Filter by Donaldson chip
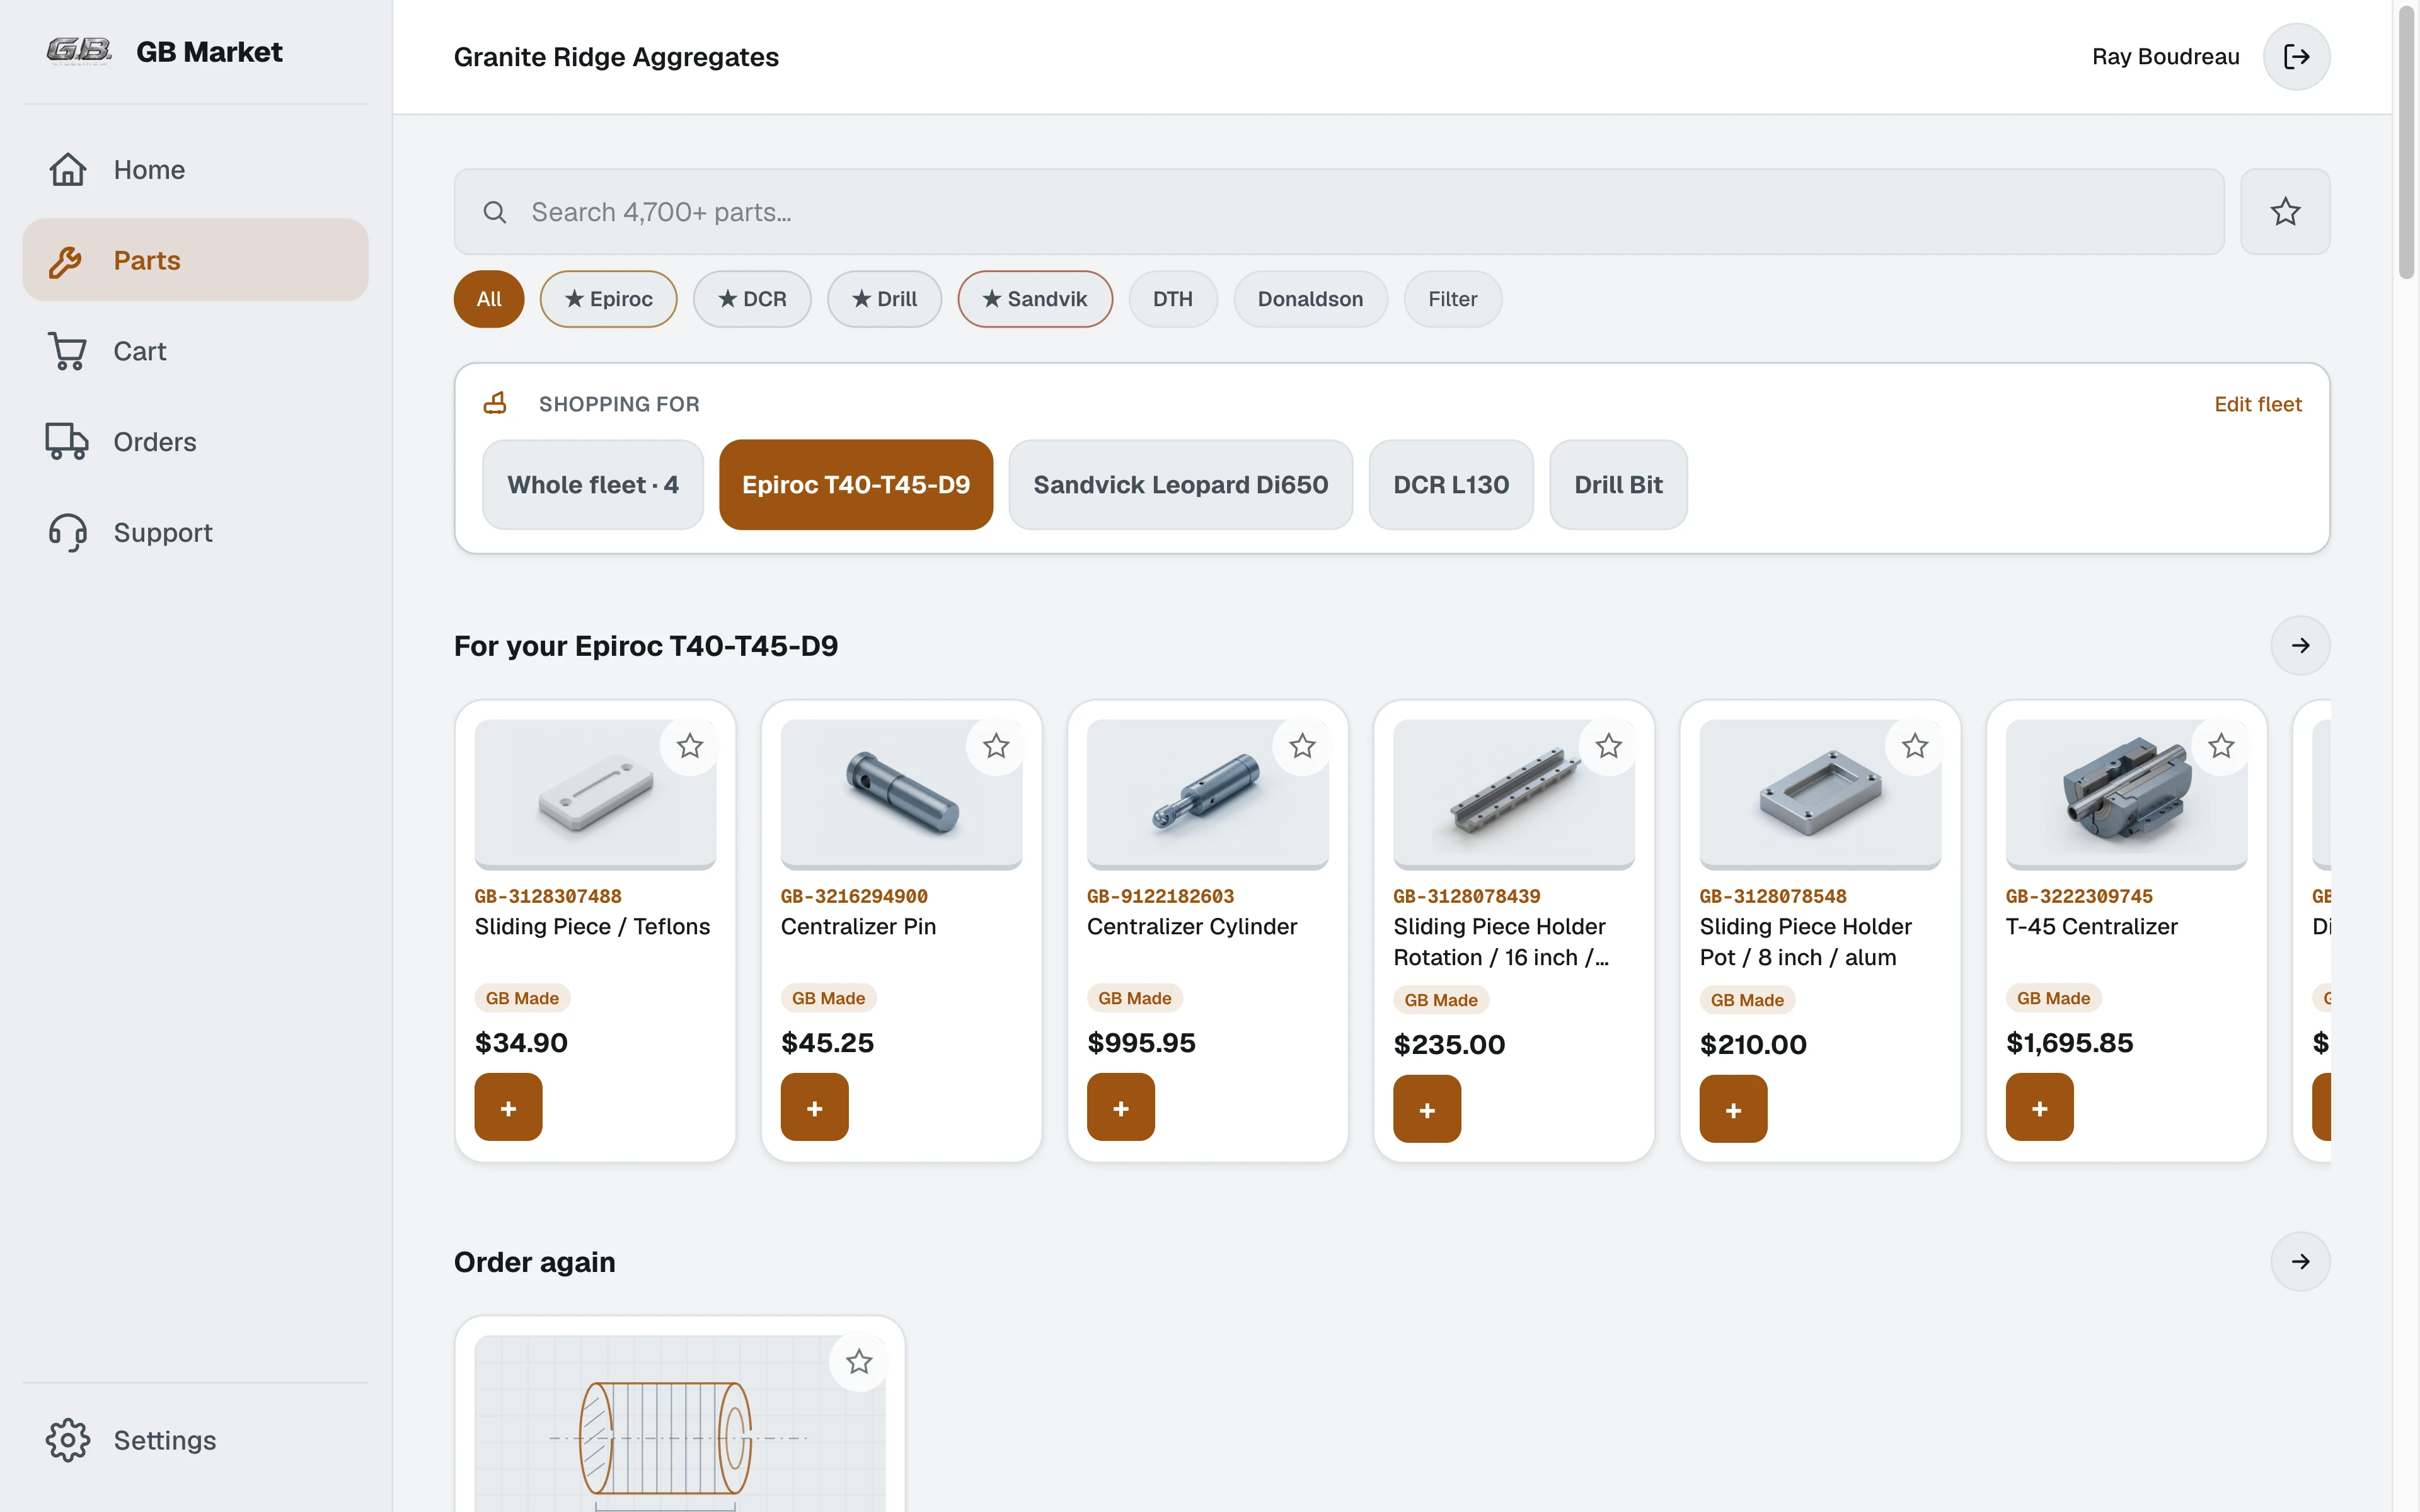 (1310, 299)
